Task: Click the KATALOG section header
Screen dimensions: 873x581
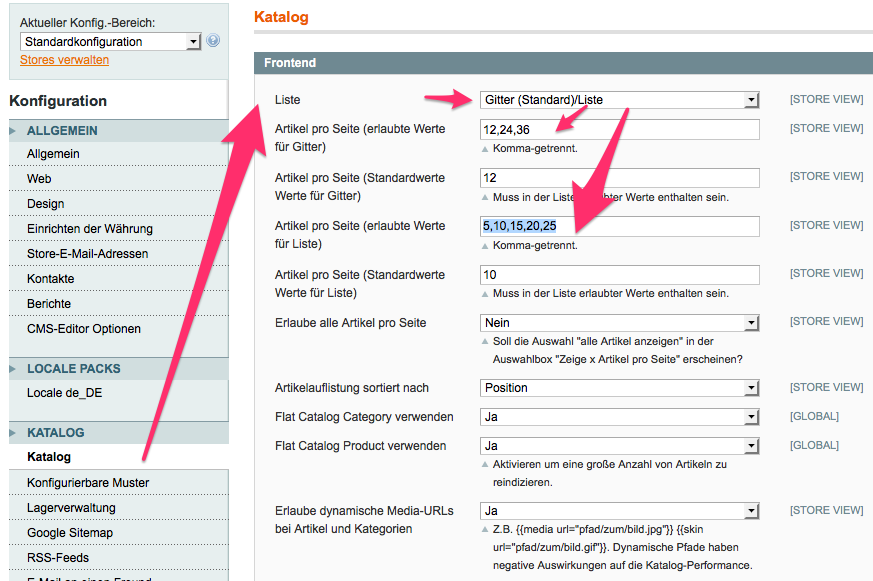Action: coord(119,433)
